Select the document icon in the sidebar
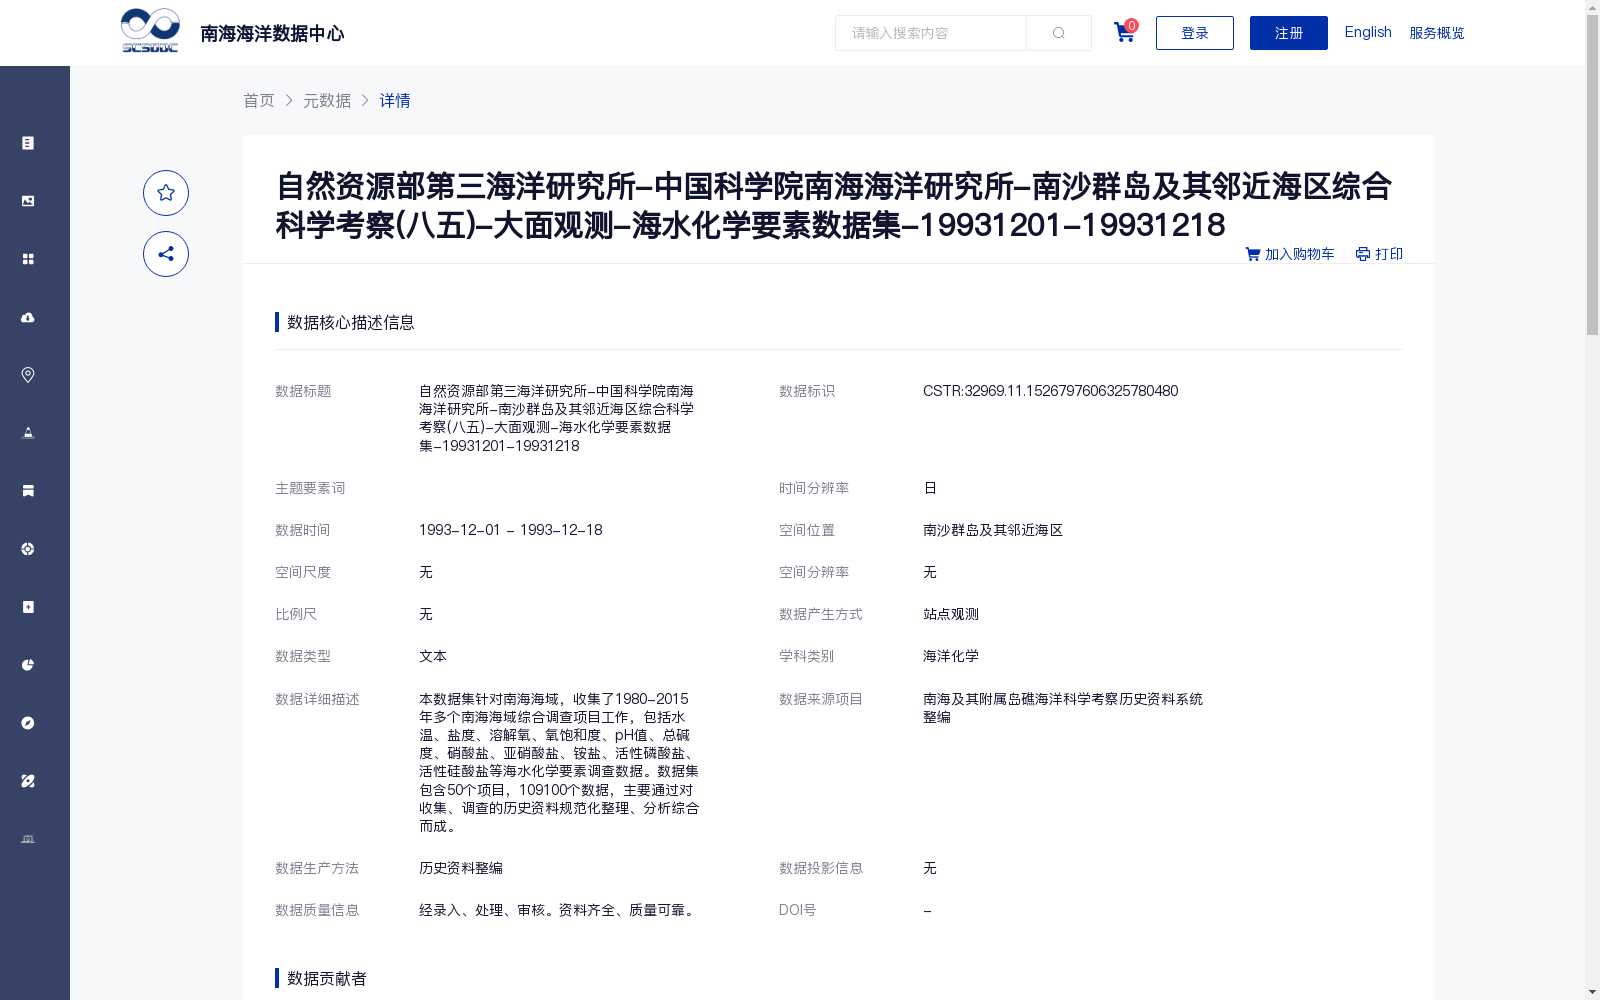 click(27, 142)
